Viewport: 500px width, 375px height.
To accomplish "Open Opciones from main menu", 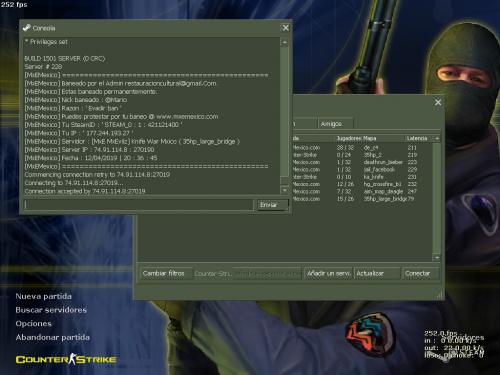I will point(34,324).
